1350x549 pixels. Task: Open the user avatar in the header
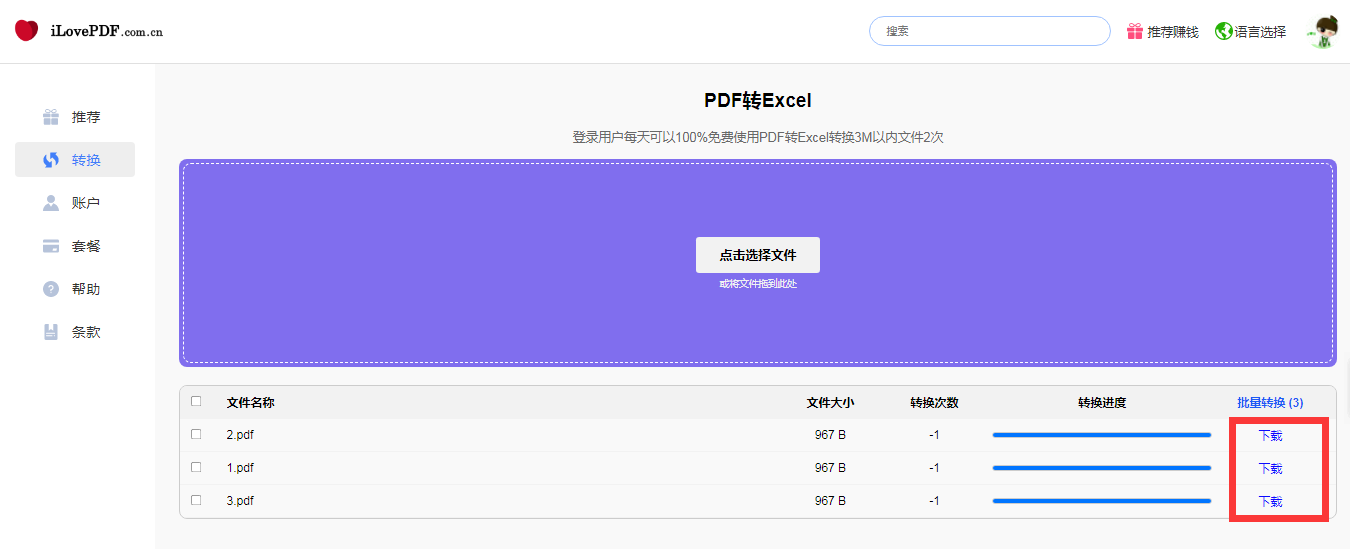coord(1322,31)
